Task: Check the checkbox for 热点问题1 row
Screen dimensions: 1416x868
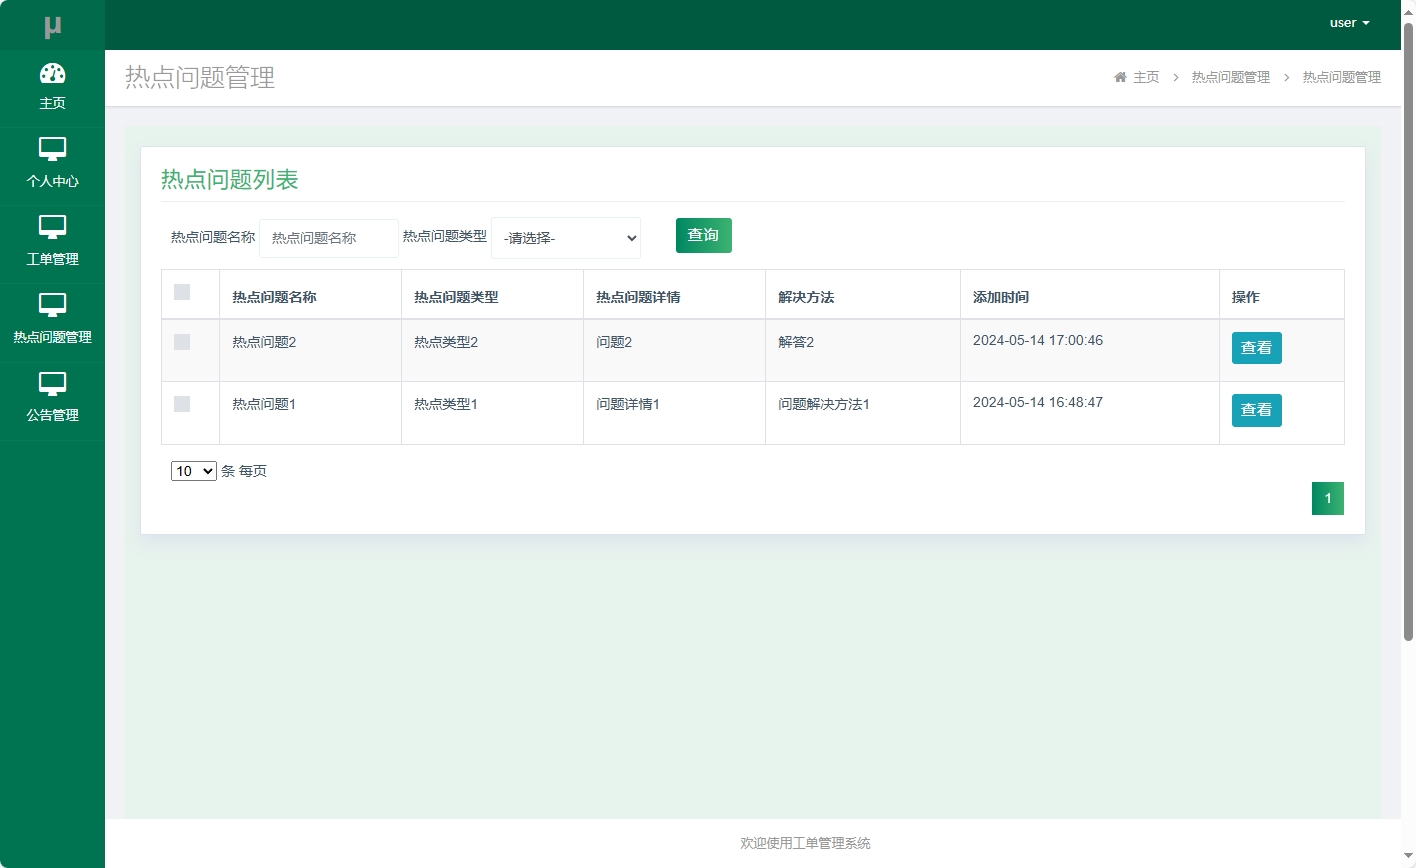Action: pos(182,404)
